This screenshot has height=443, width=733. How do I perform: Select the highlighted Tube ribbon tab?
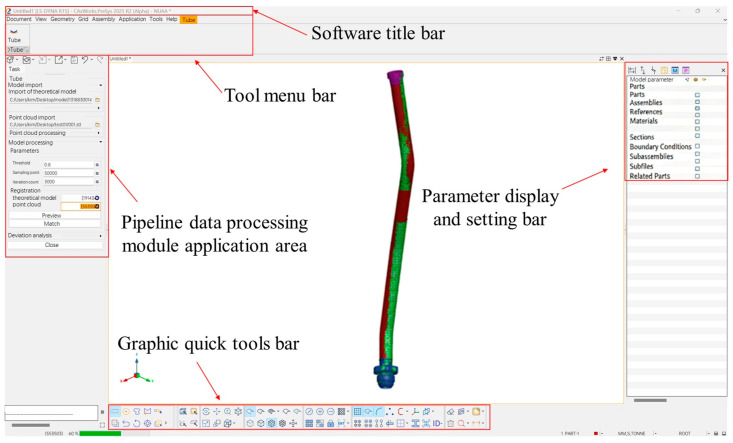pyautogui.click(x=189, y=20)
